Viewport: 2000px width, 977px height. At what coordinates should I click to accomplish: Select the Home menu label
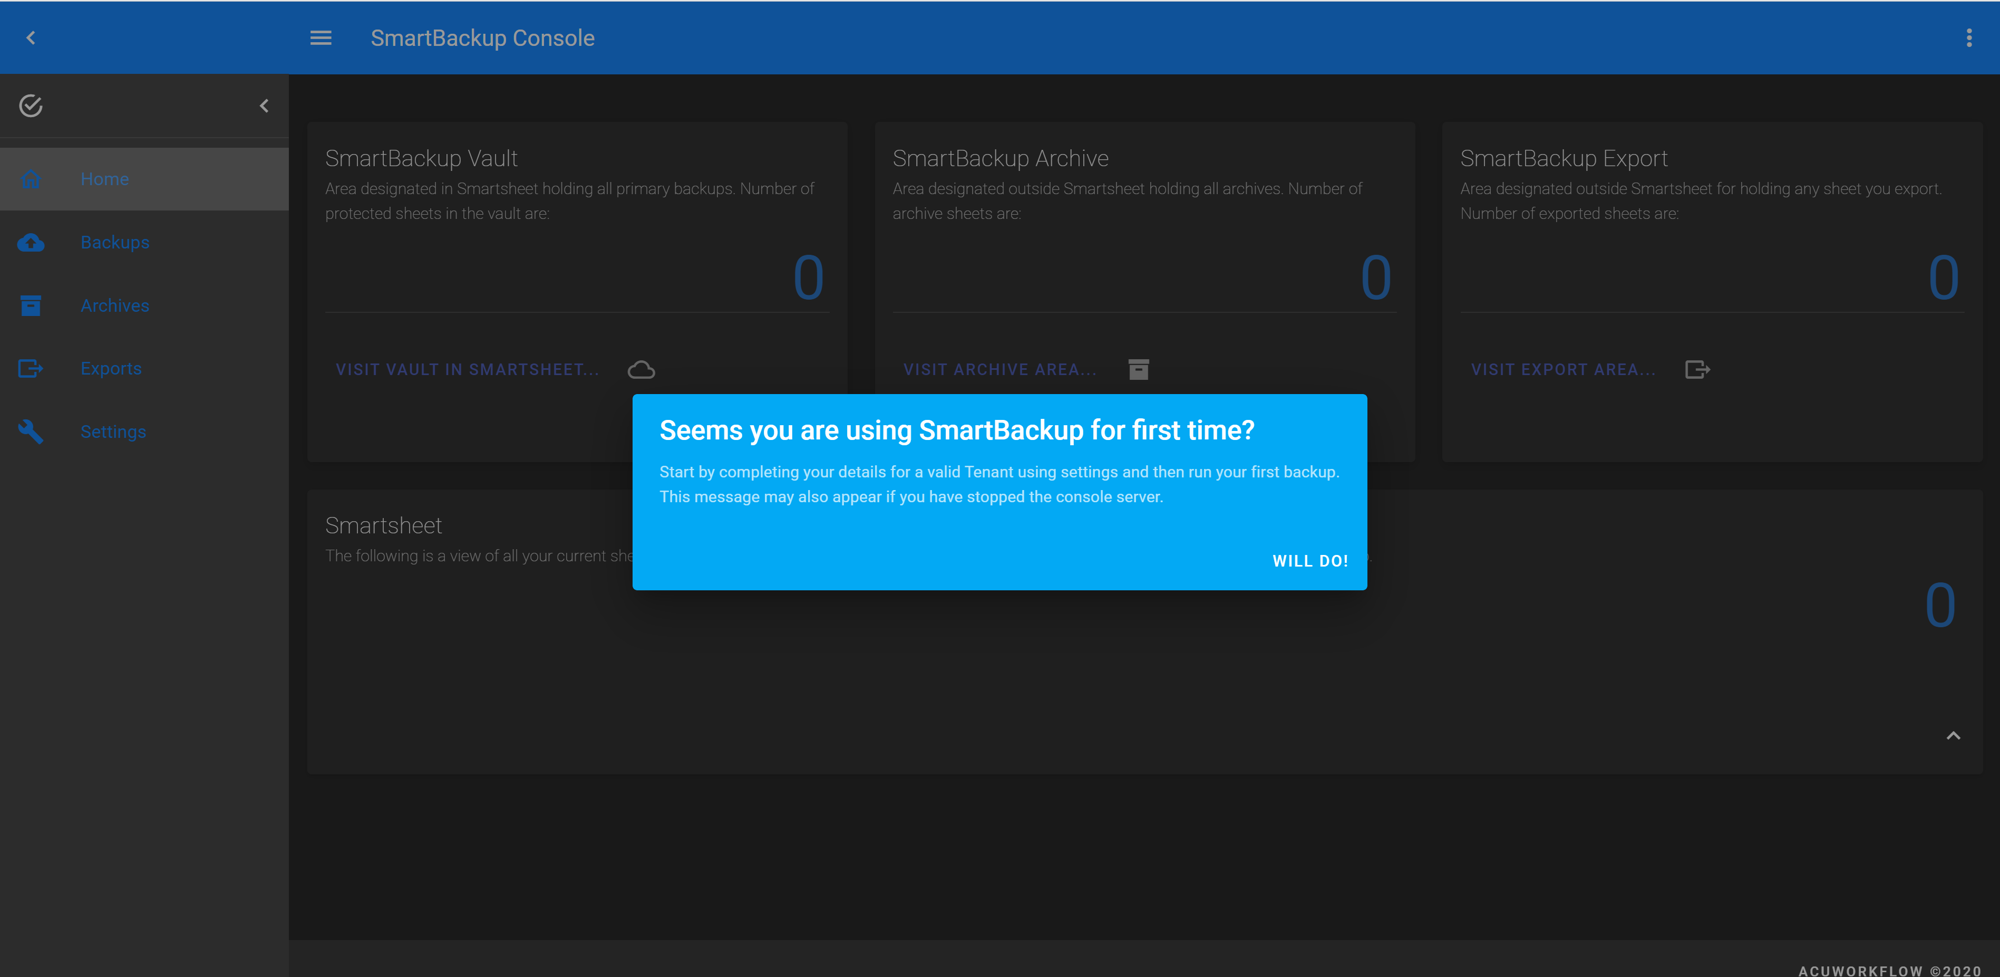(105, 180)
